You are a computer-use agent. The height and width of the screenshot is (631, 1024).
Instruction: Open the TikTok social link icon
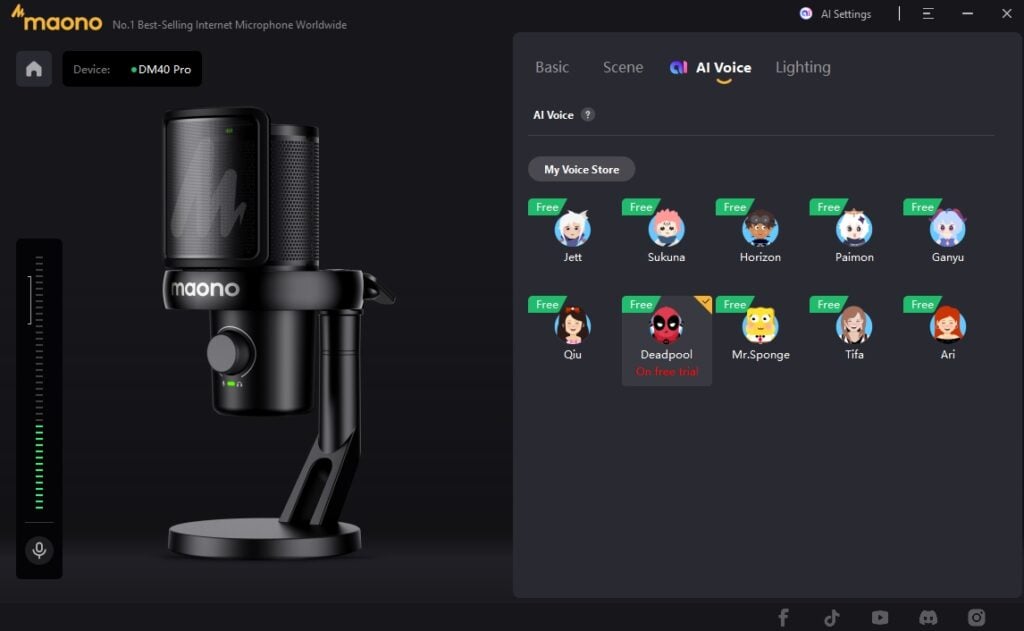click(x=831, y=617)
